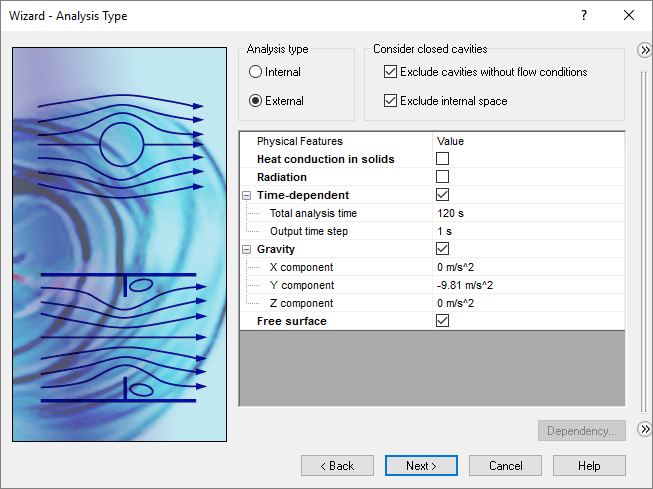Image resolution: width=653 pixels, height=489 pixels.
Task: Collapse the Time-dependent tree node
Action: [246, 195]
